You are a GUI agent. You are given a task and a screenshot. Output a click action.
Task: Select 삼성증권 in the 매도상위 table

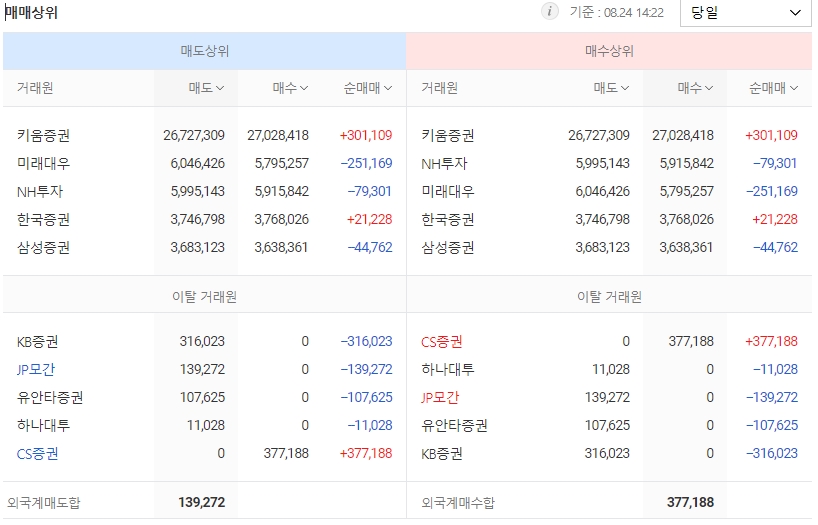43,247
